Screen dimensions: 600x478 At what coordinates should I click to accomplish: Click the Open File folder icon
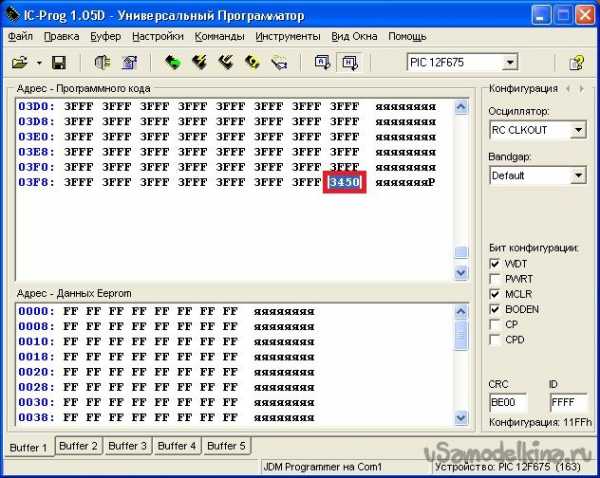tap(19, 62)
